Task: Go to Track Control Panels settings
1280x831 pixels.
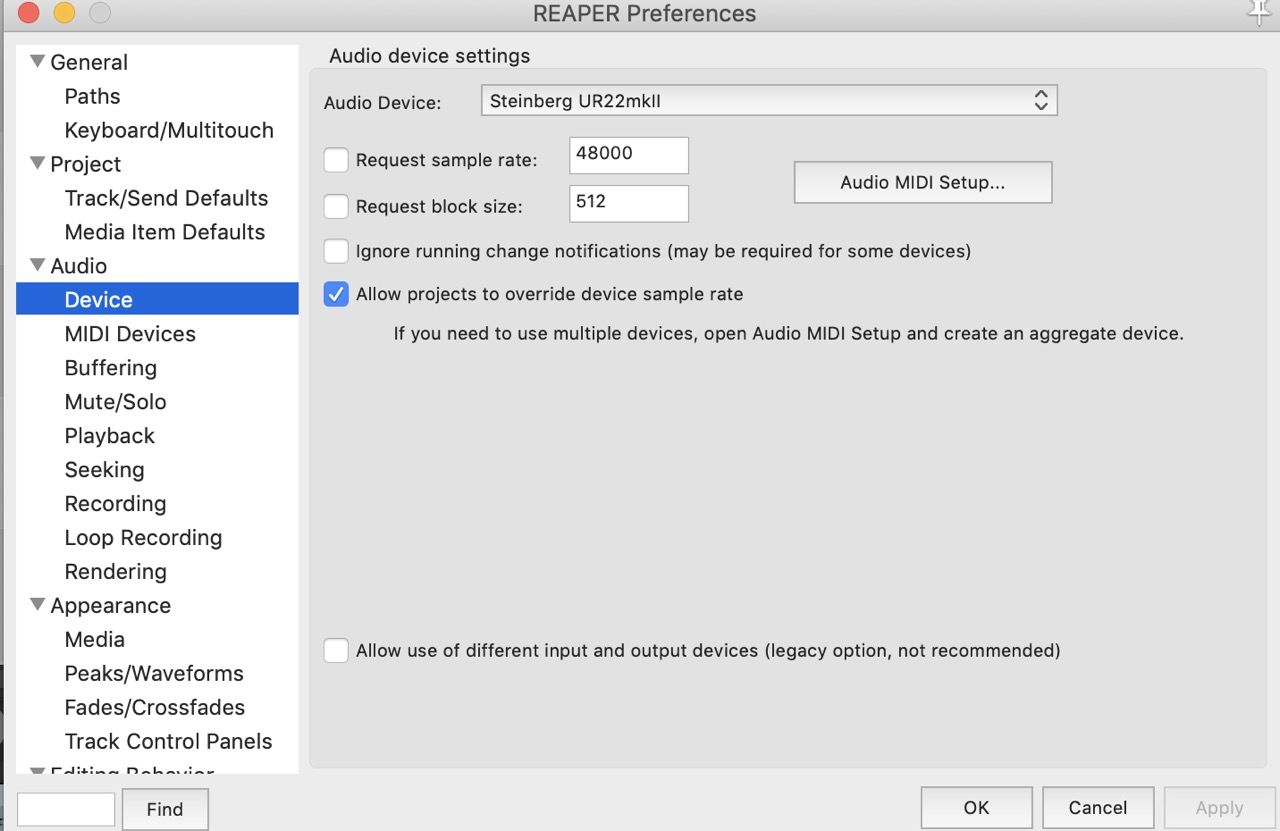Action: pos(168,742)
